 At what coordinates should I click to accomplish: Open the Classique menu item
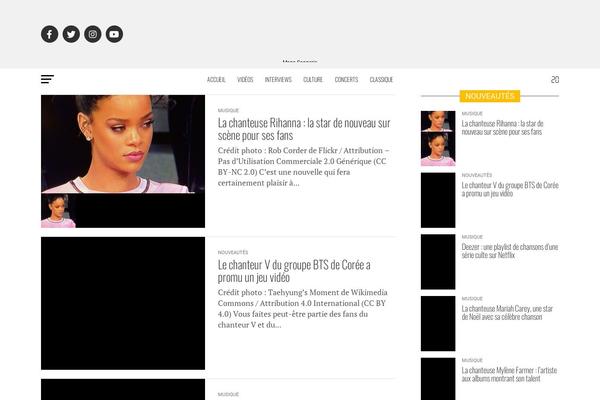click(x=381, y=80)
